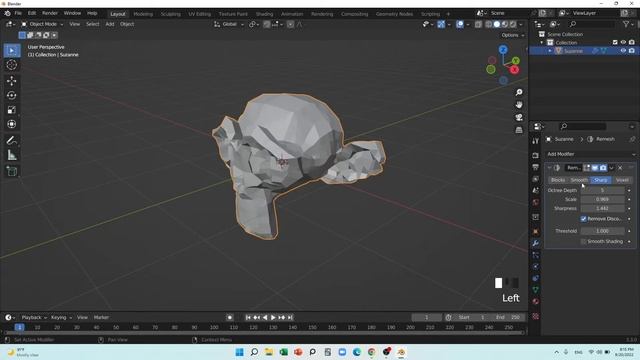The image size is (640, 360).
Task: Open the Texture properties checker tab
Action: click(x=536, y=316)
